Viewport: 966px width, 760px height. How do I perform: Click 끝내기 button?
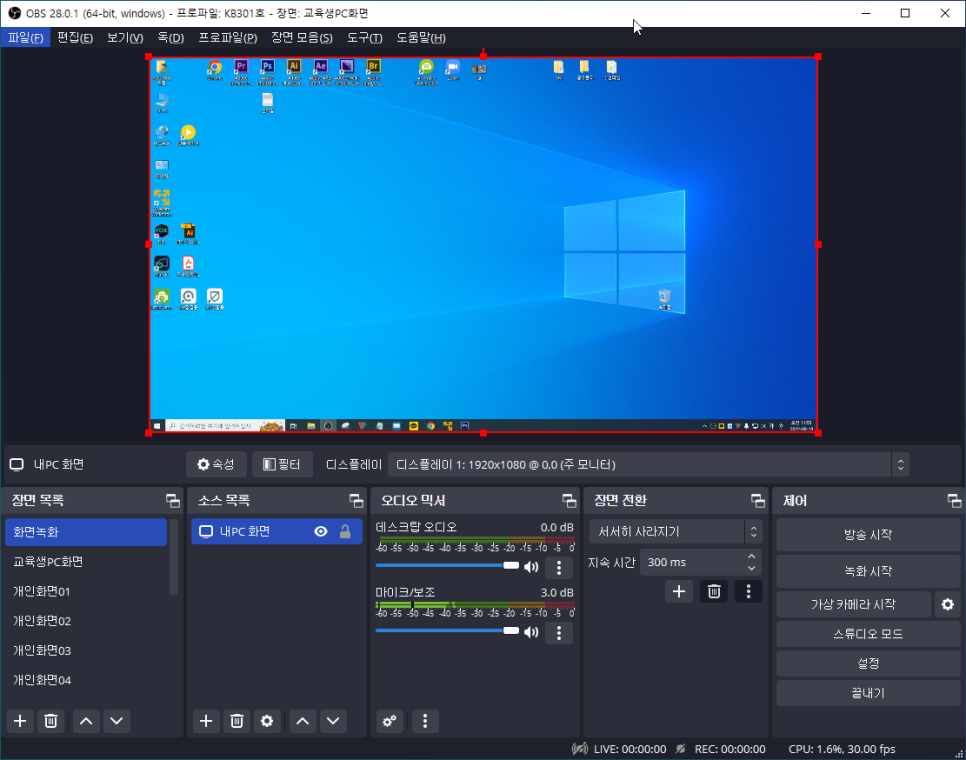click(x=867, y=693)
